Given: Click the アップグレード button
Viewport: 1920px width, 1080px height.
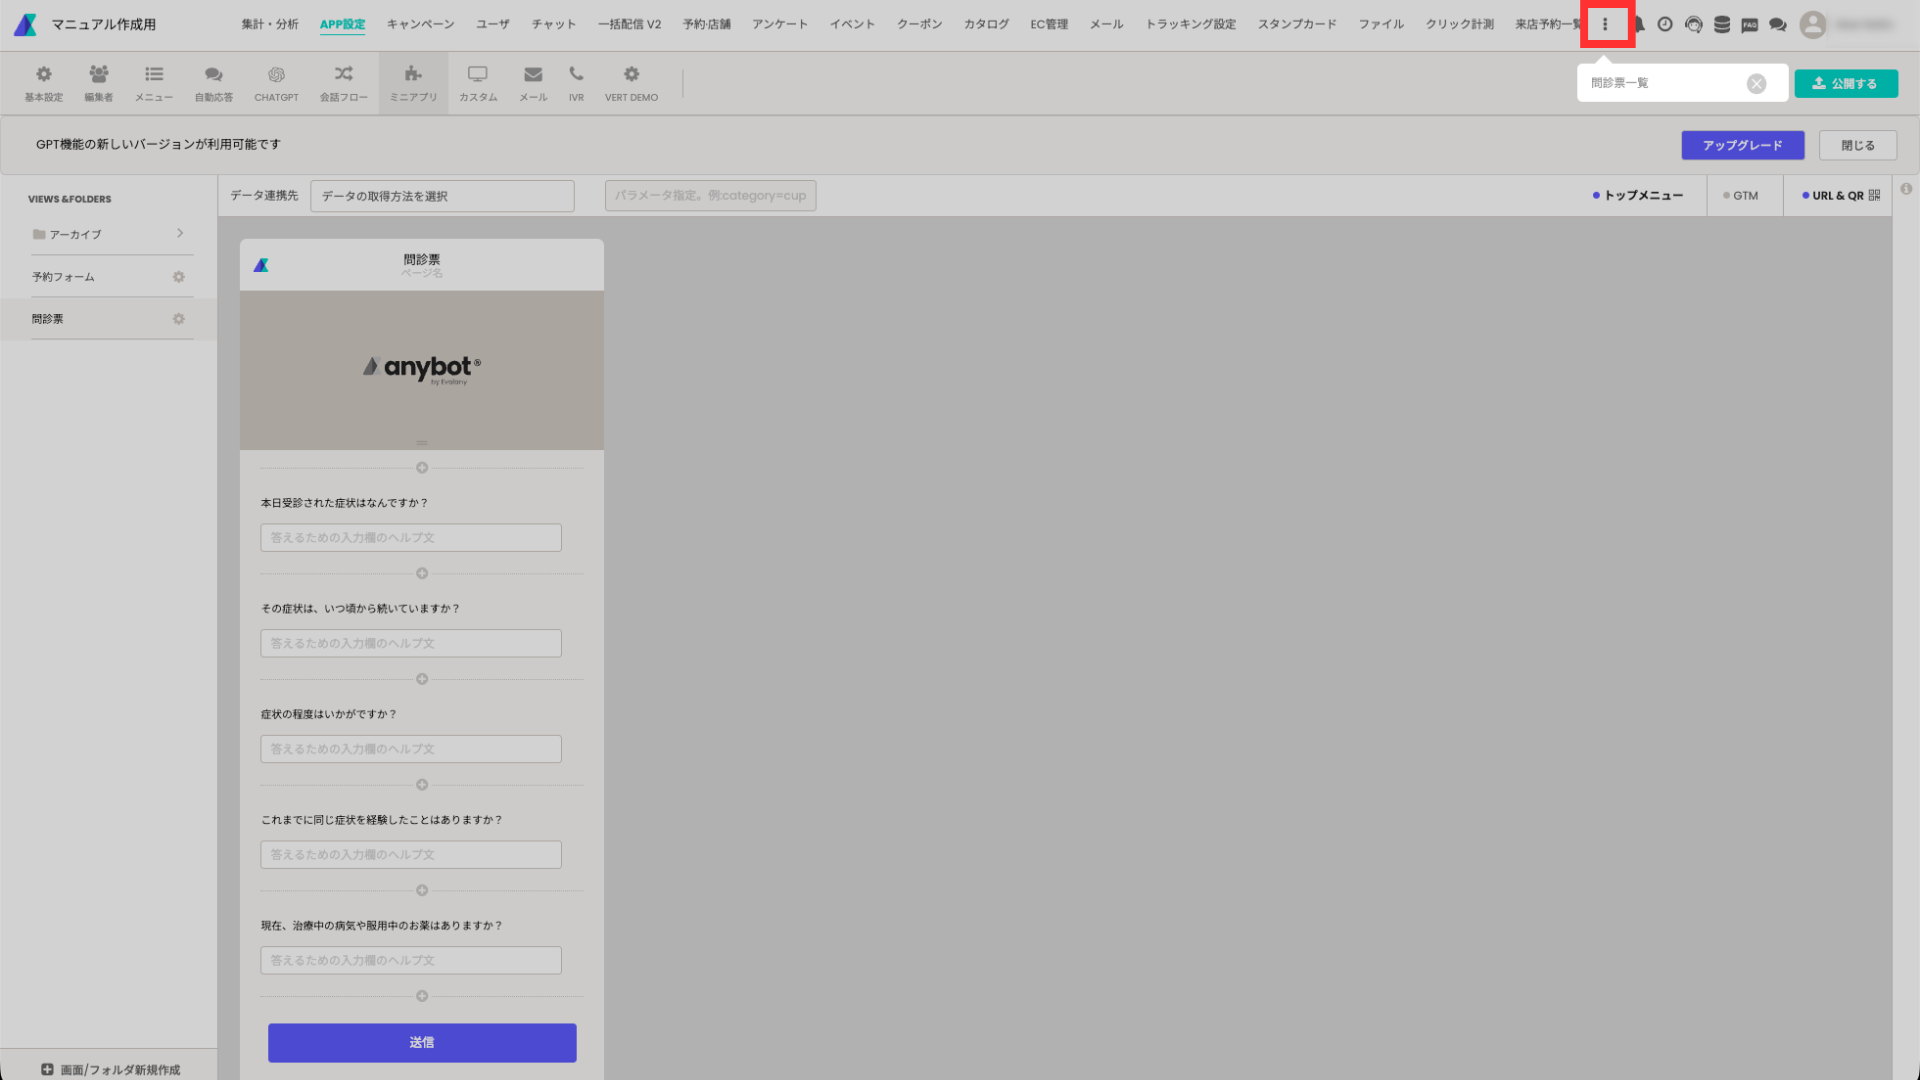Looking at the screenshot, I should pos(1742,145).
